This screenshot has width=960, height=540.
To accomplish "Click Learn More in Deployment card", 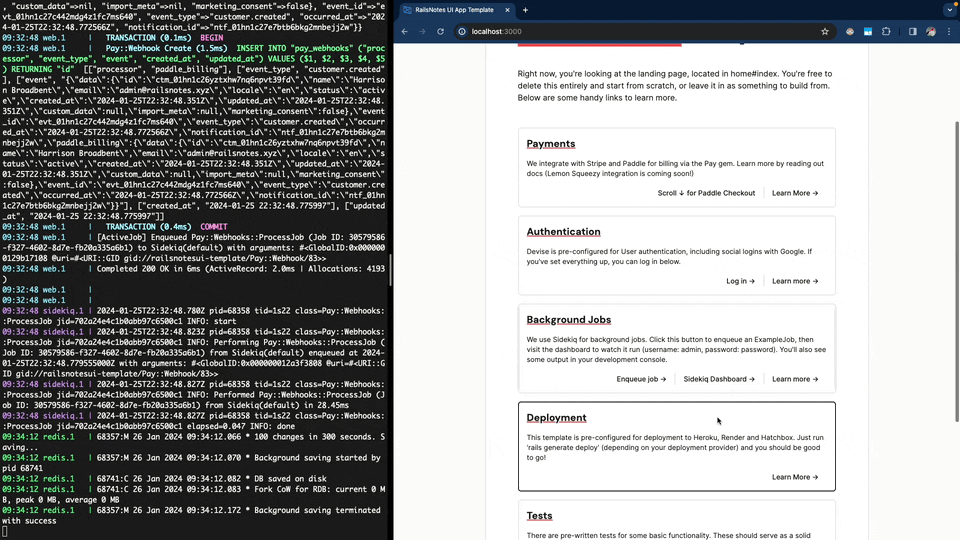I will [x=795, y=477].
